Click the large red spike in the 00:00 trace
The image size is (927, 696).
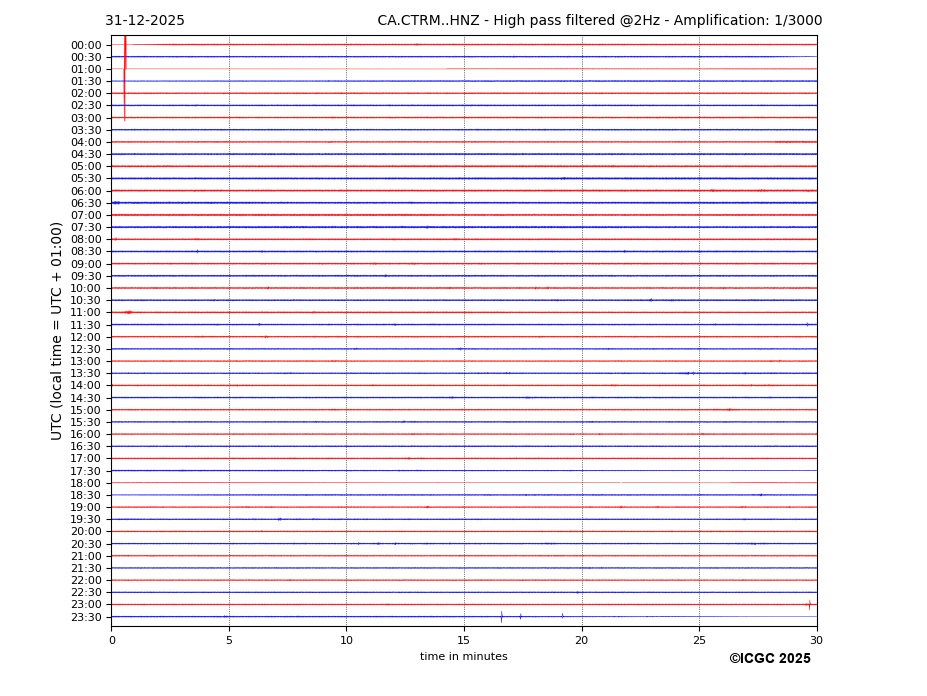click(125, 50)
